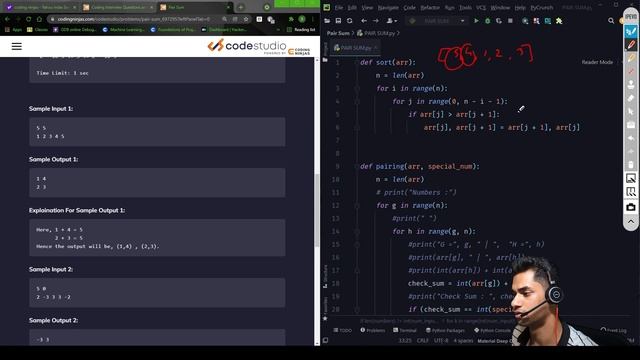This screenshot has height=360, width=640.
Task: Select the Pair Sum breadcrumb
Action: coord(338,33)
